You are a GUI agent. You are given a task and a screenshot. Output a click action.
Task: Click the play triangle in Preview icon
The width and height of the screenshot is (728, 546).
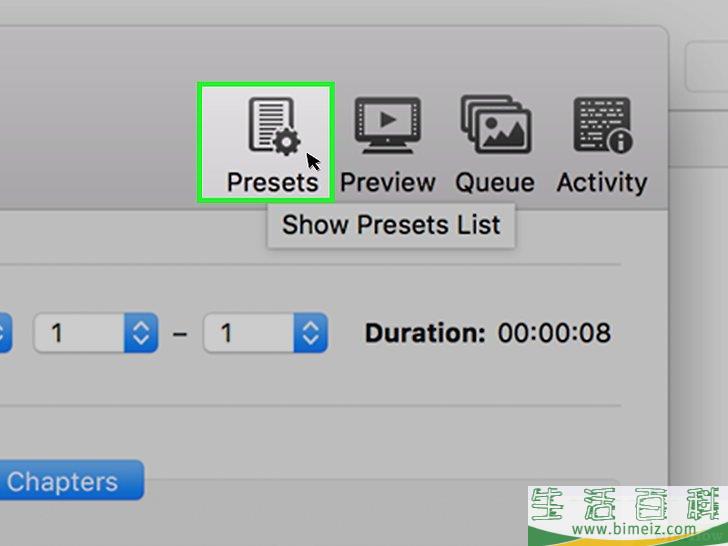[389, 119]
